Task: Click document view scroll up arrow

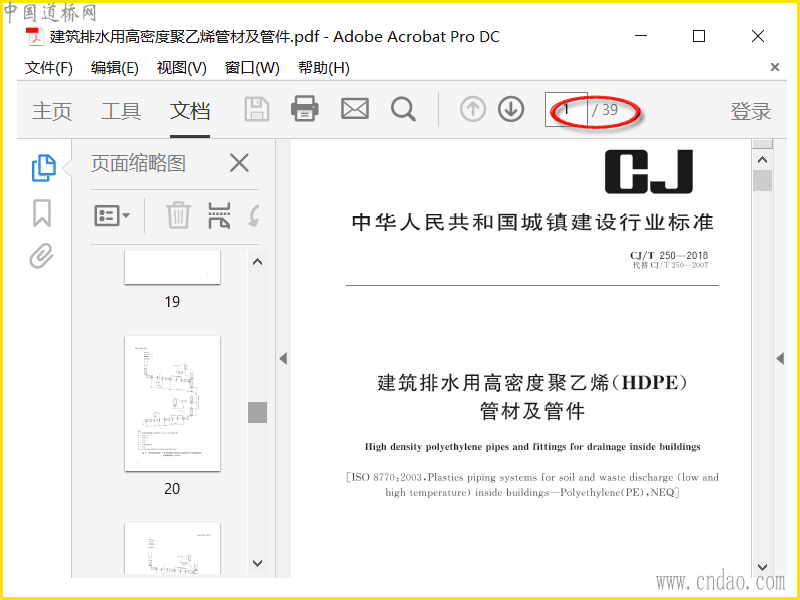Action: click(762, 160)
